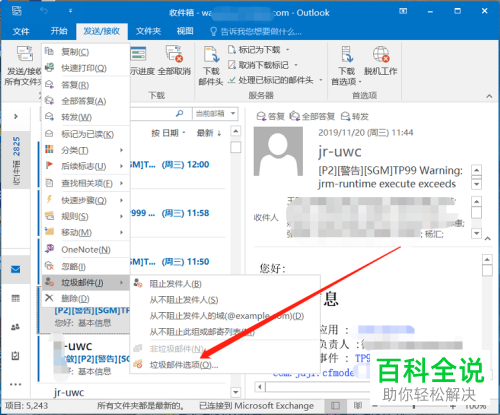Choose Mark as Read (标记为已读)
This screenshot has height=415, width=500.
click(86, 134)
